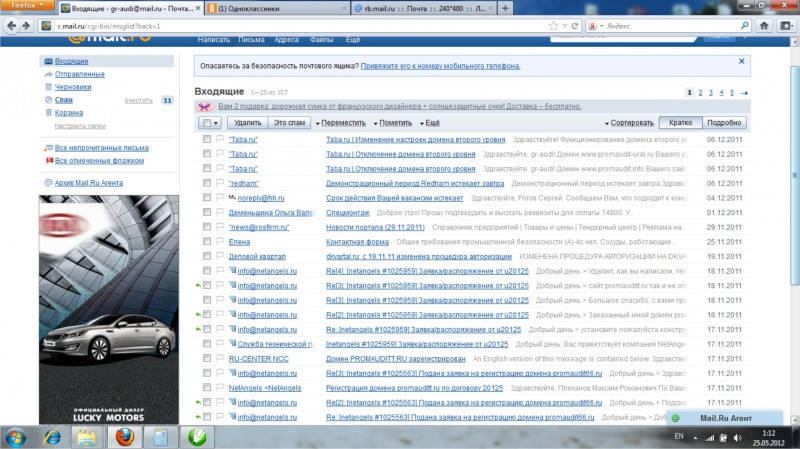Open the Пометить dropdown
This screenshot has height=449, width=800.
393,123
